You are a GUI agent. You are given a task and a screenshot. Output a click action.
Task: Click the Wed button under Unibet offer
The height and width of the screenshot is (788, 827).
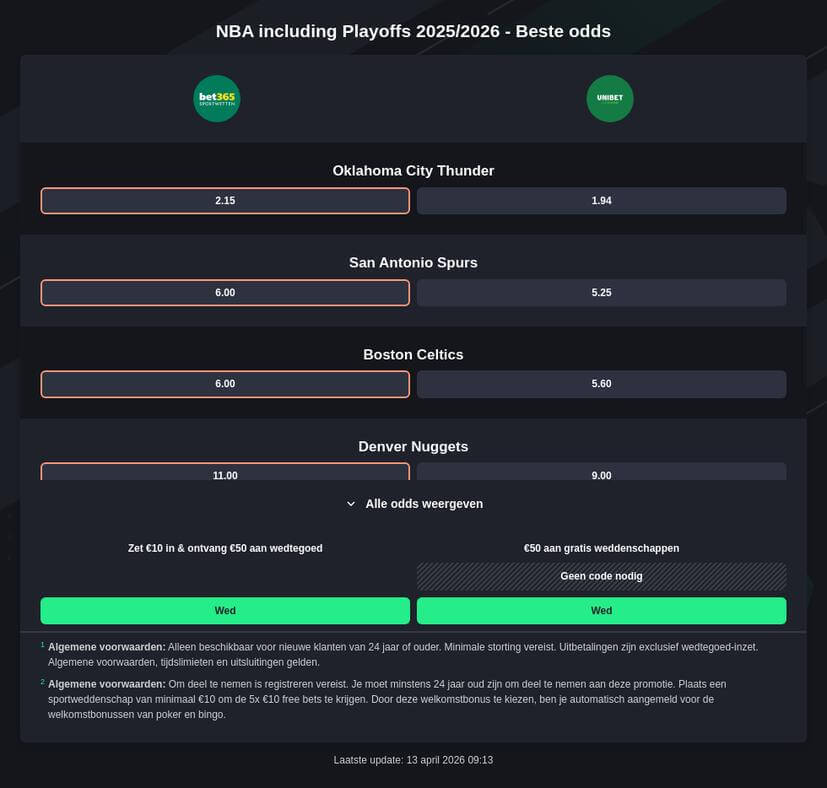(x=601, y=610)
